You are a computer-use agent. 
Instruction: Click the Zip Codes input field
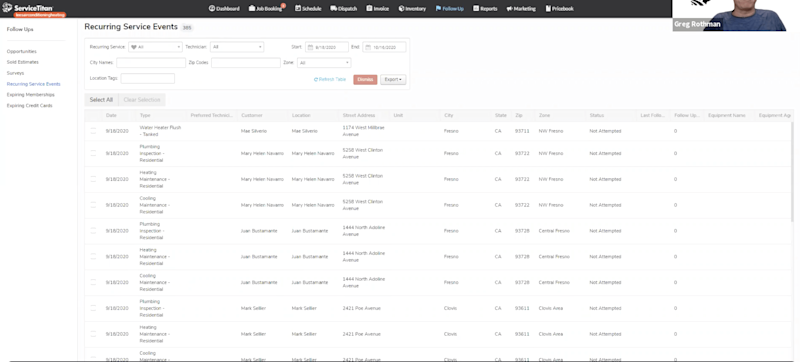[246, 63]
